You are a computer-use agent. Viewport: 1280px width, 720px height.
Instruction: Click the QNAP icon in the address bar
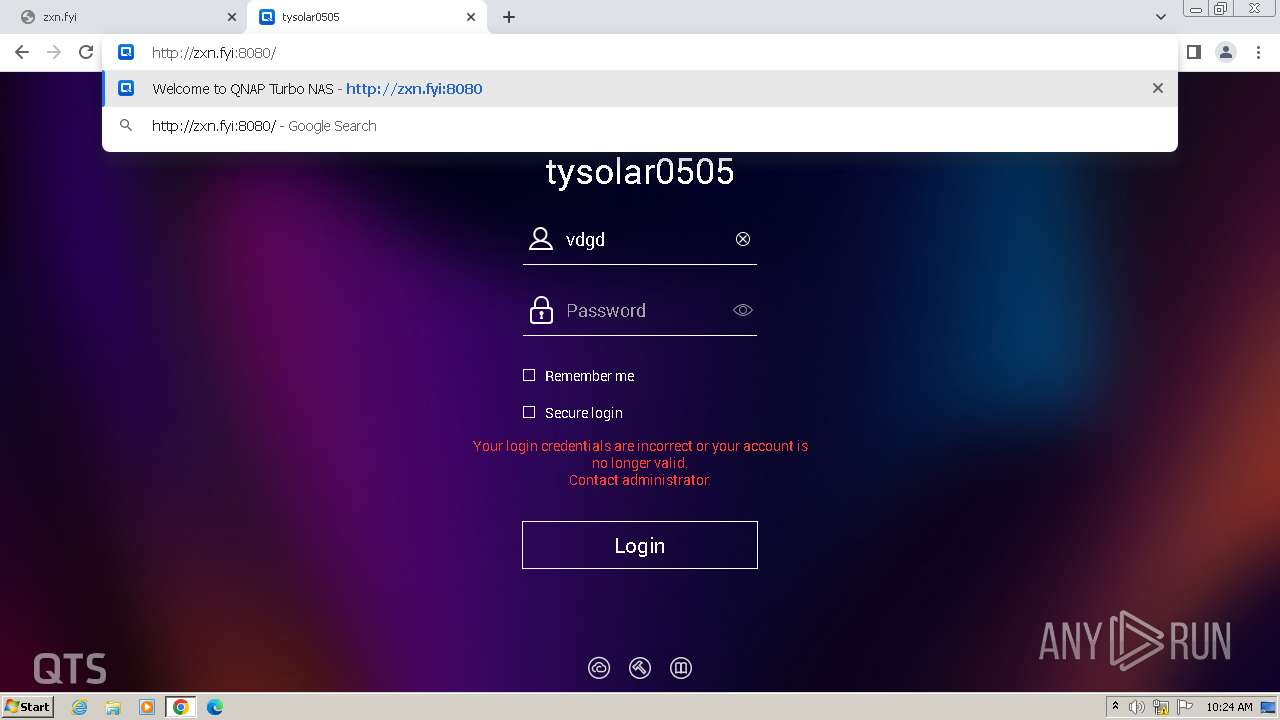point(126,52)
